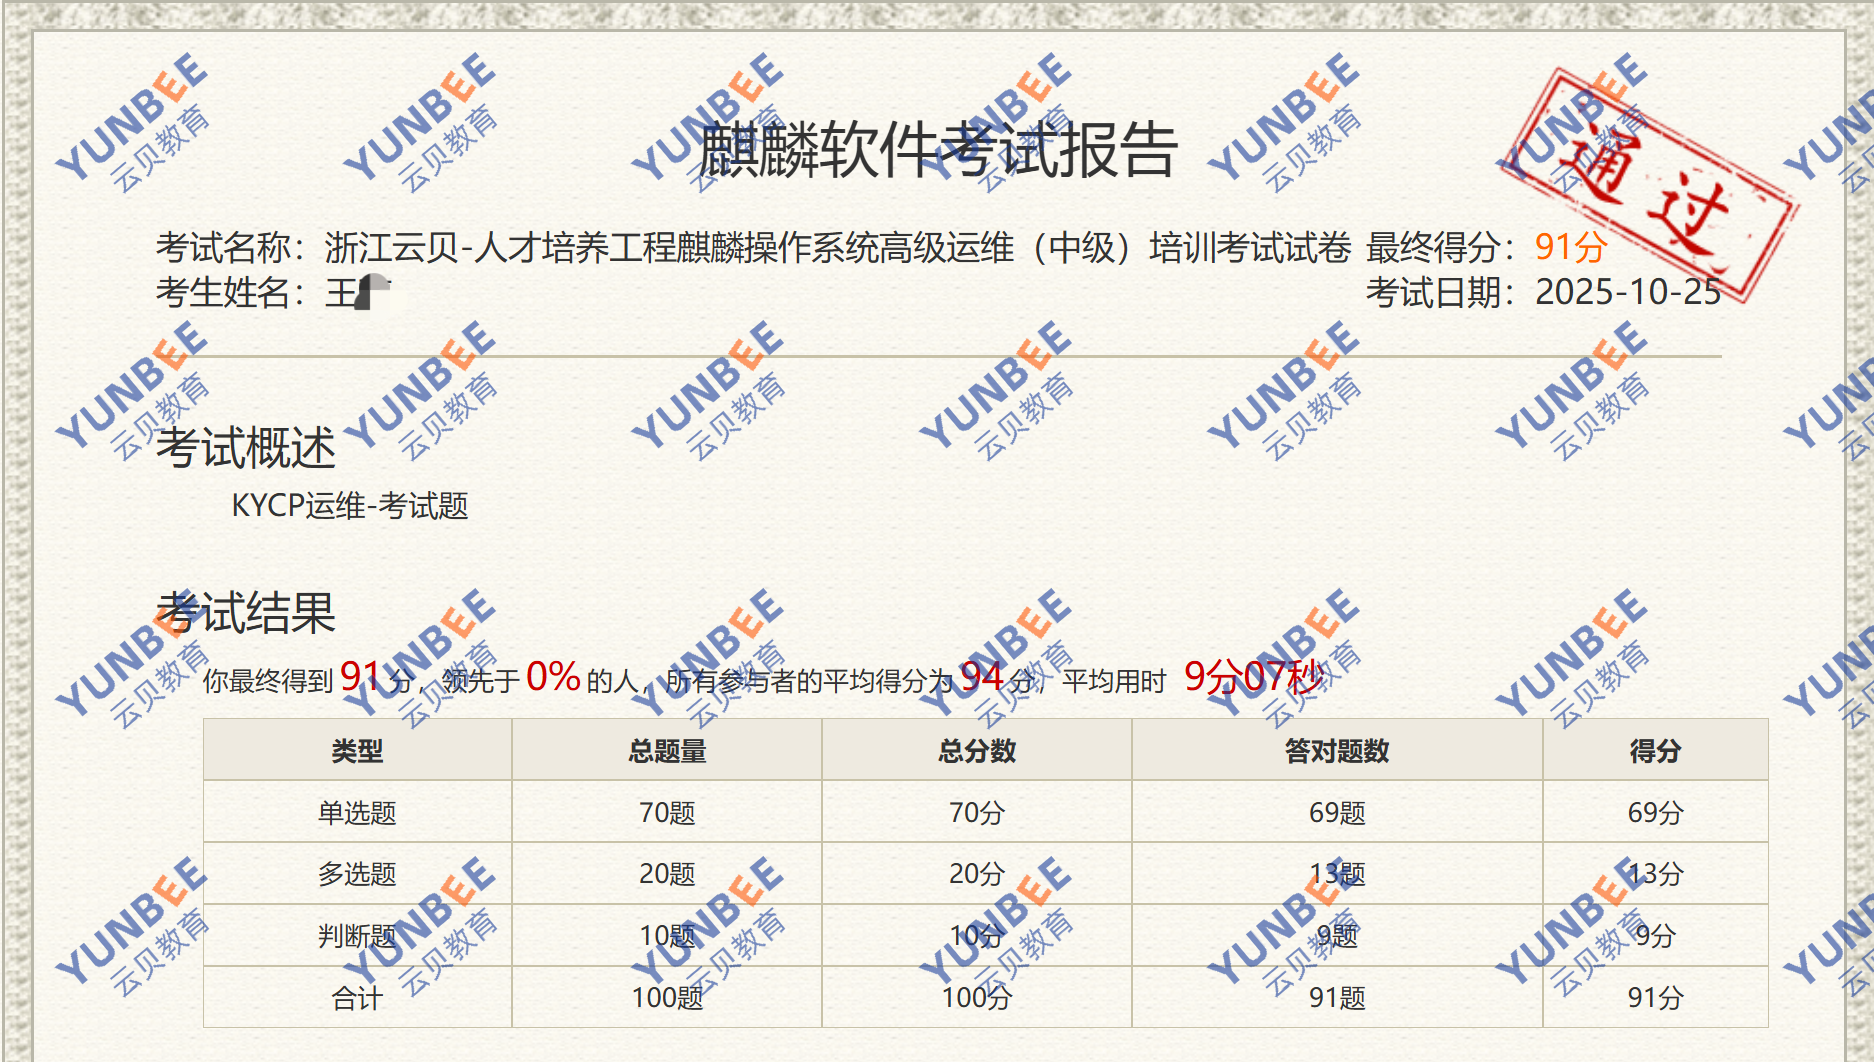Image resolution: width=1874 pixels, height=1062 pixels.
Task: Select the 单选题 row label
Action: (x=357, y=812)
